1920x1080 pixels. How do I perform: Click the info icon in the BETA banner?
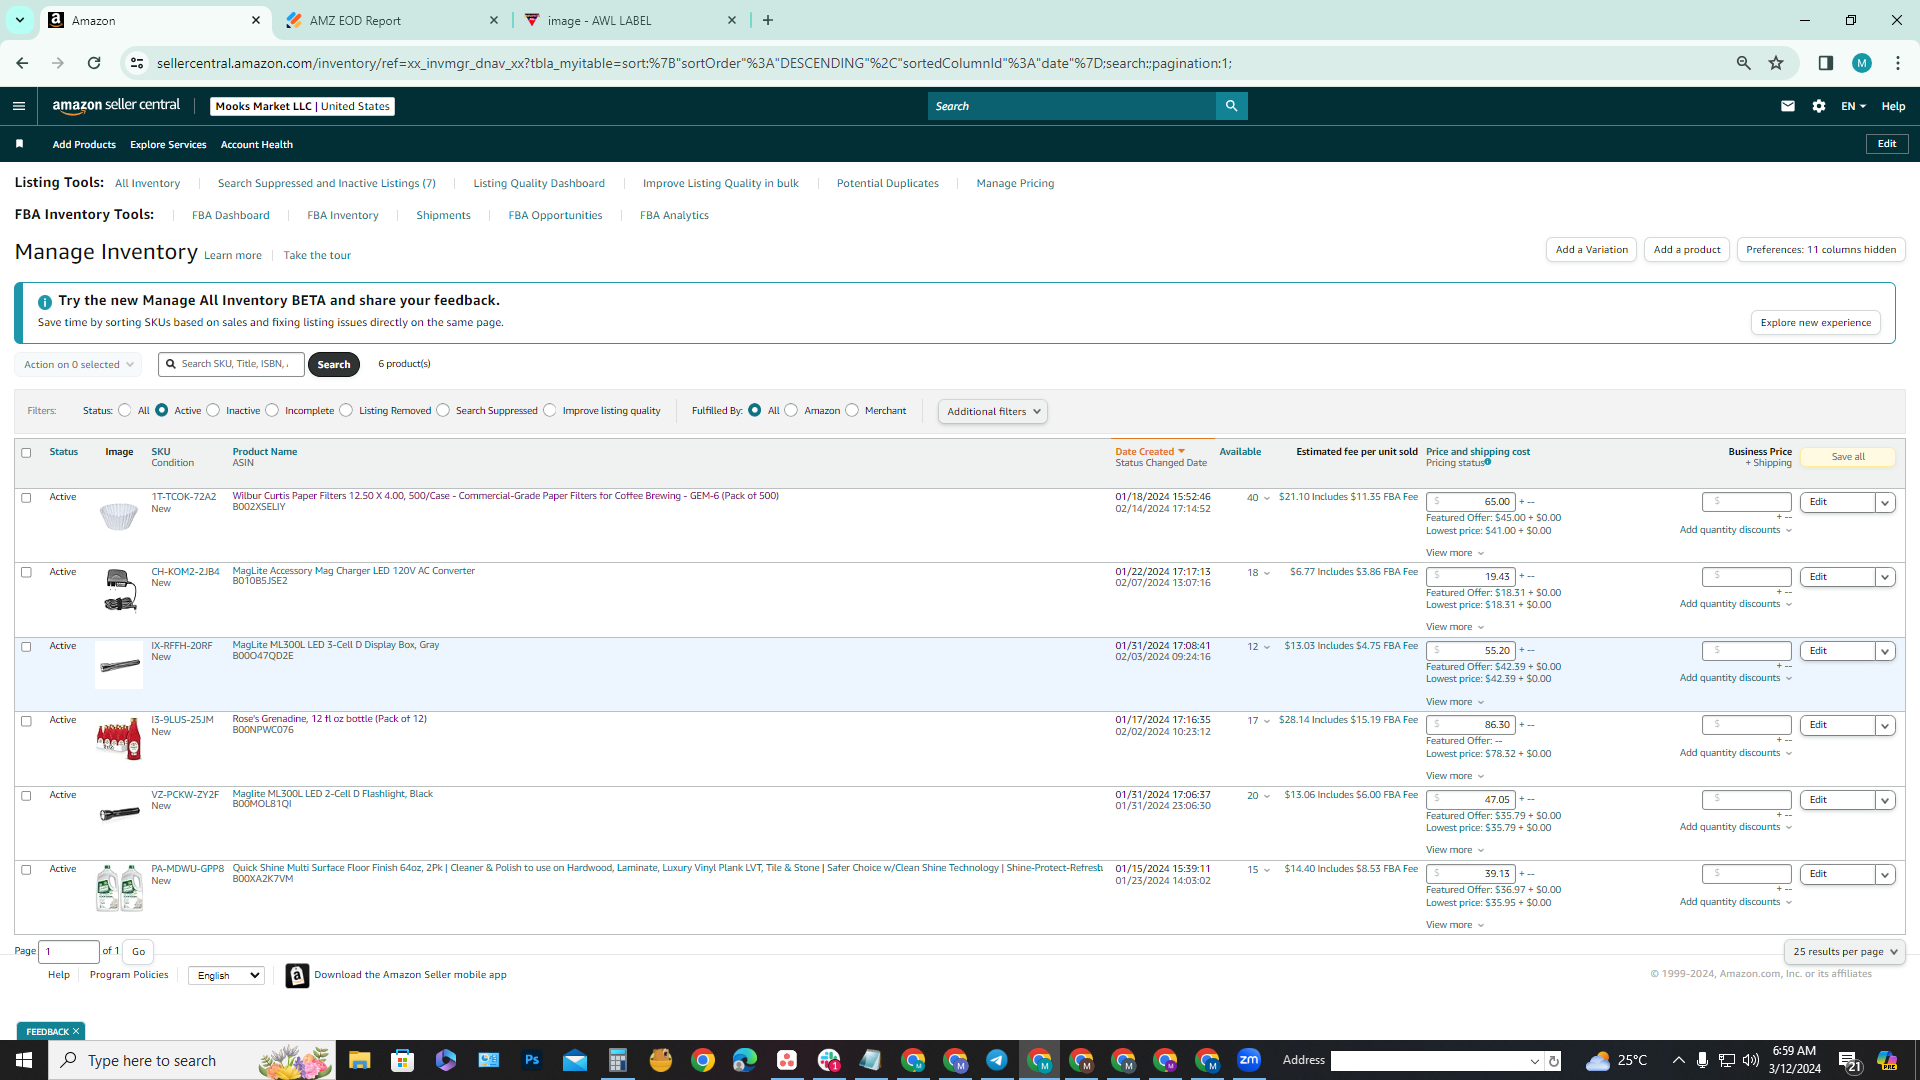tap(45, 302)
